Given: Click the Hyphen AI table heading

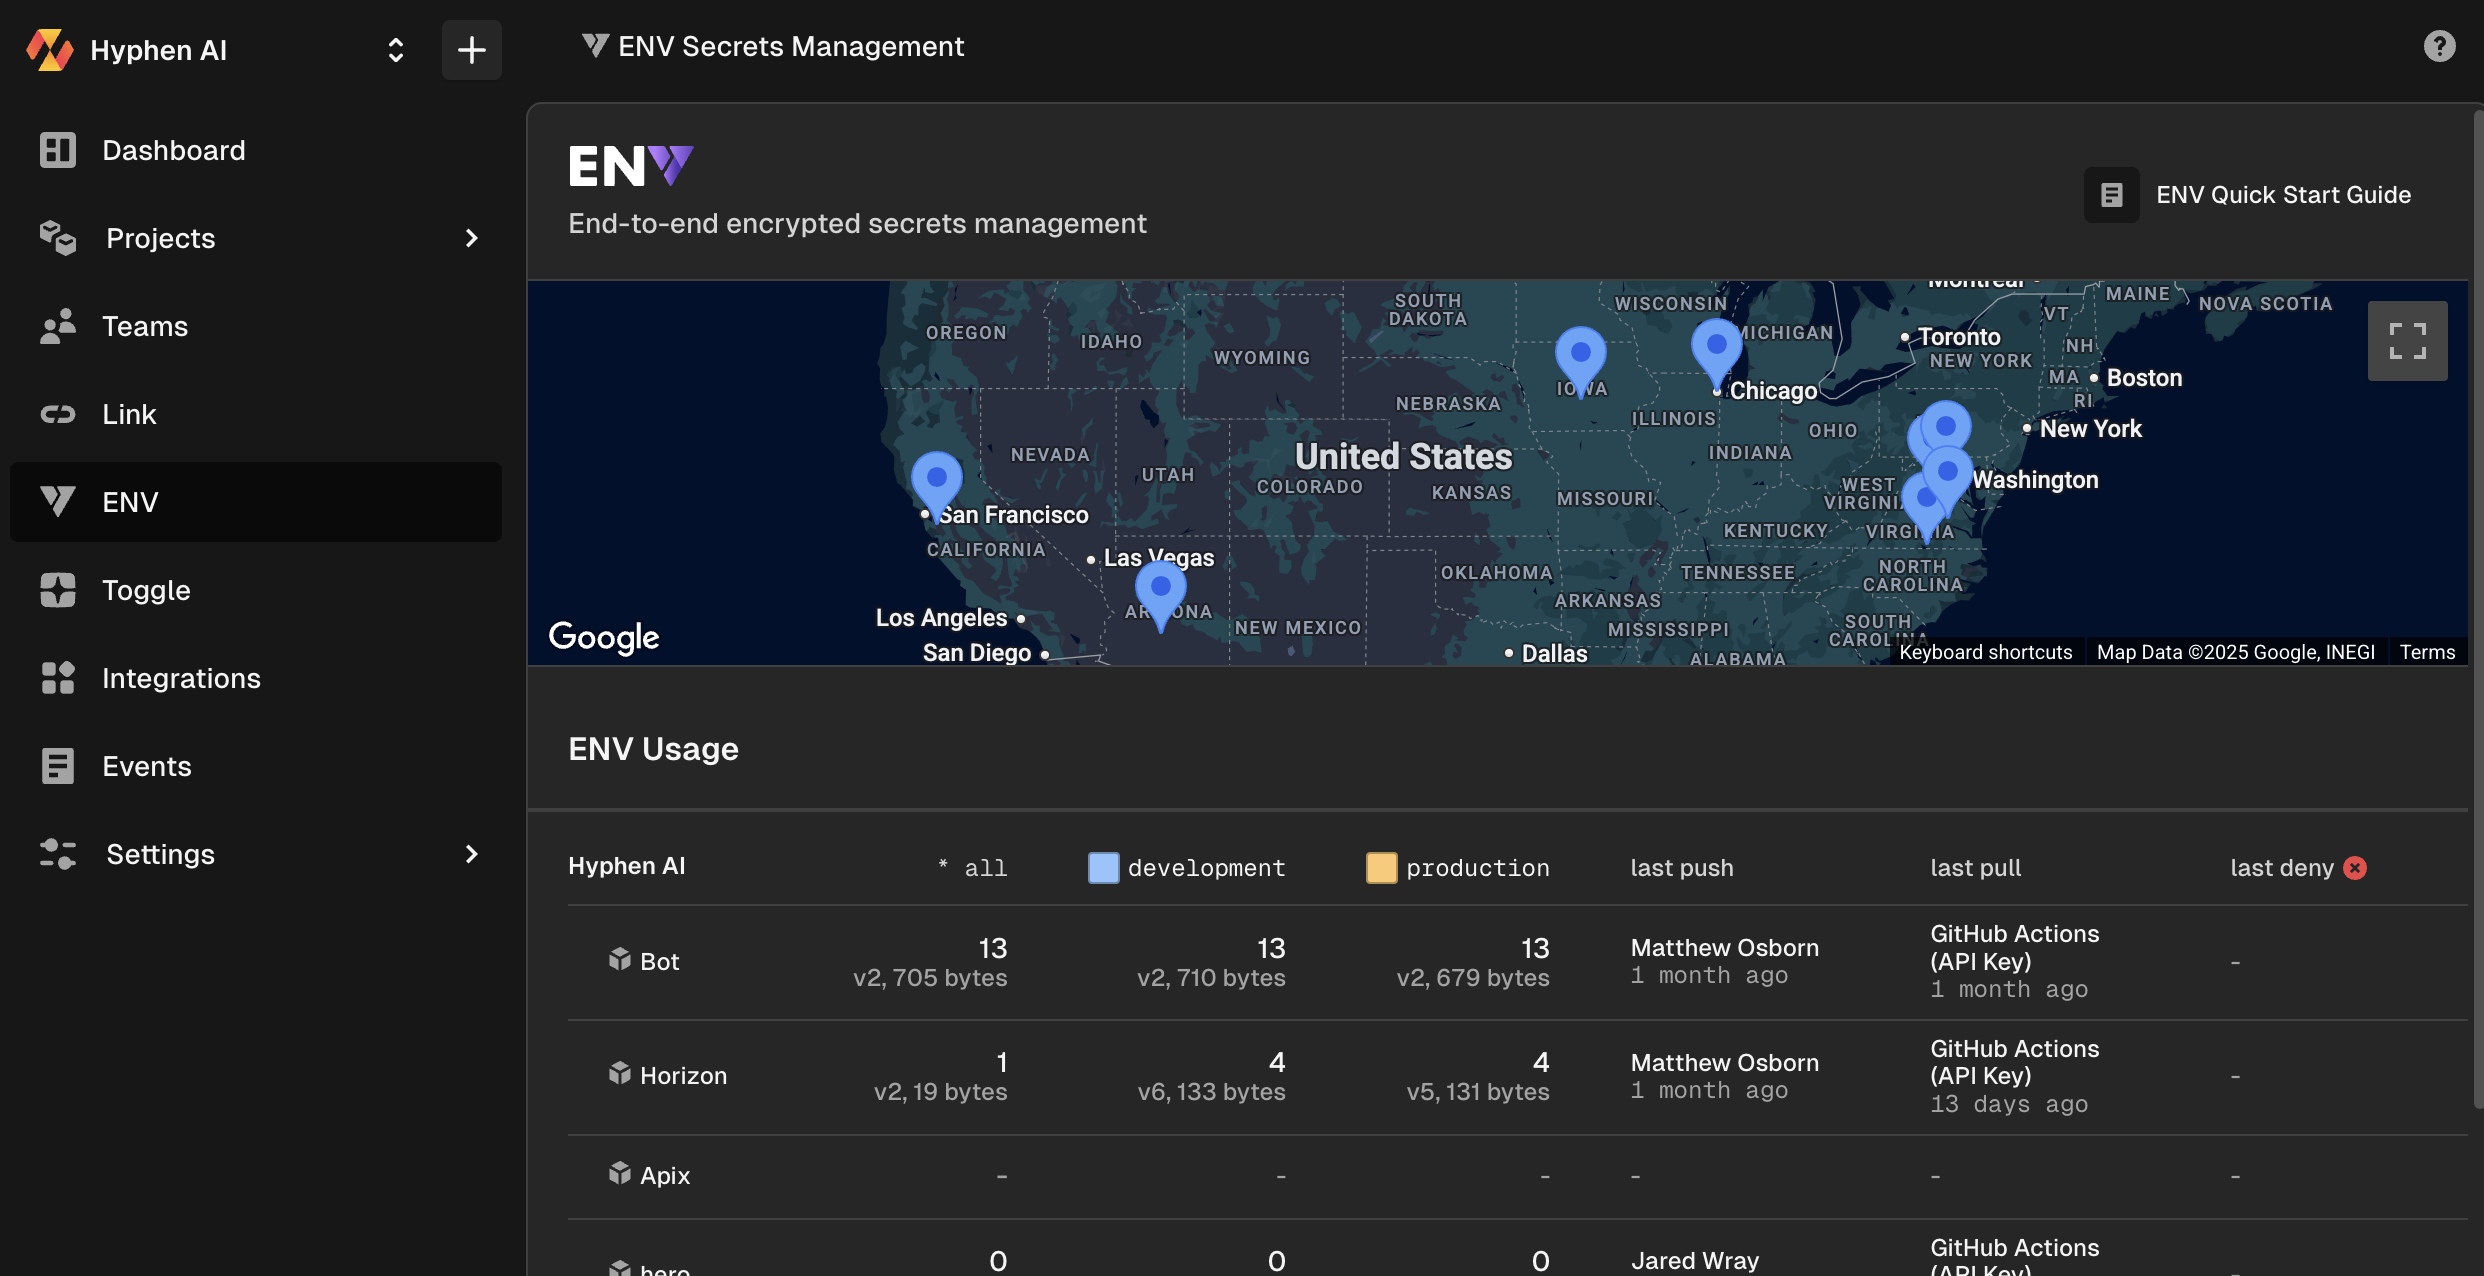Looking at the screenshot, I should click(627, 866).
